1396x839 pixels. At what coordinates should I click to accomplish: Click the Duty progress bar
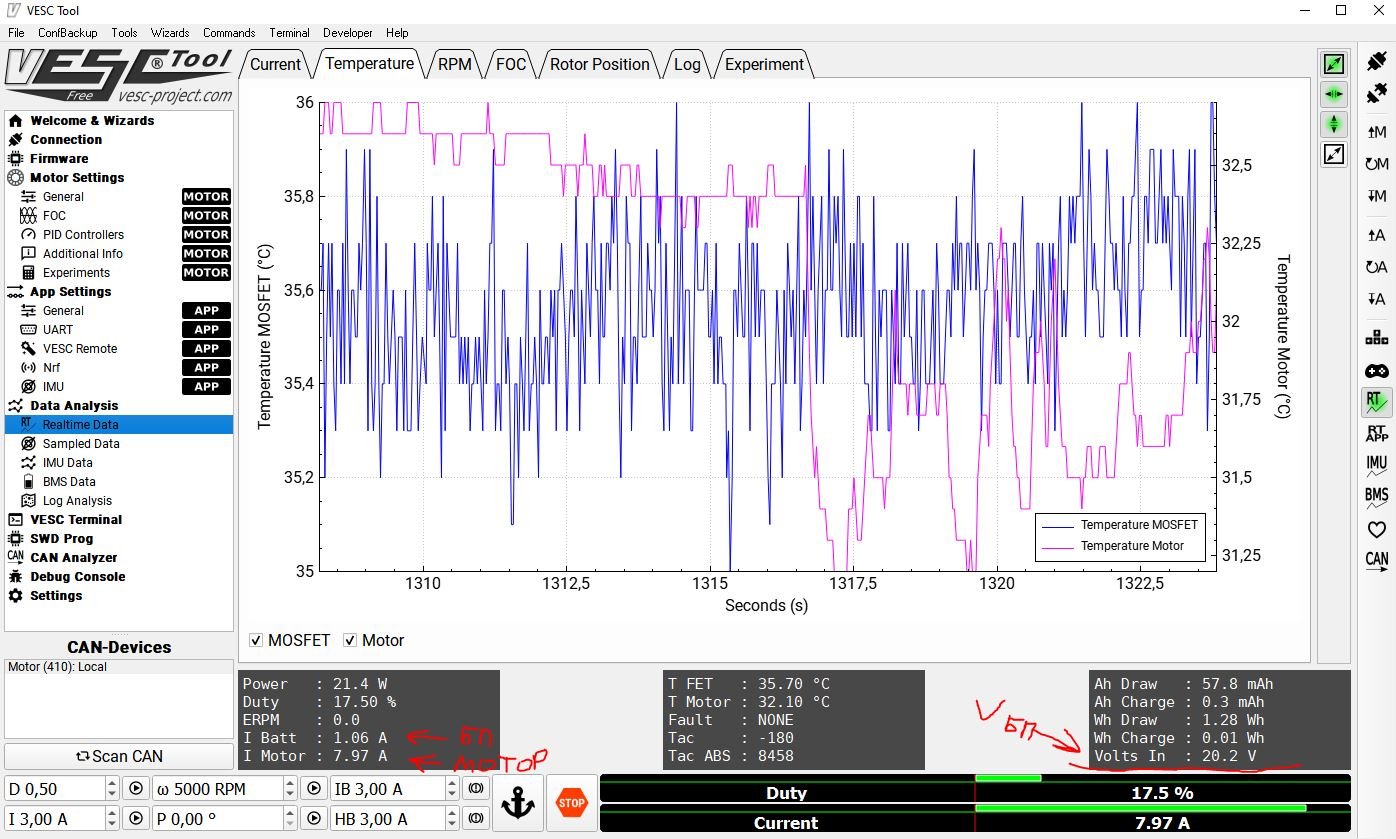(975, 790)
